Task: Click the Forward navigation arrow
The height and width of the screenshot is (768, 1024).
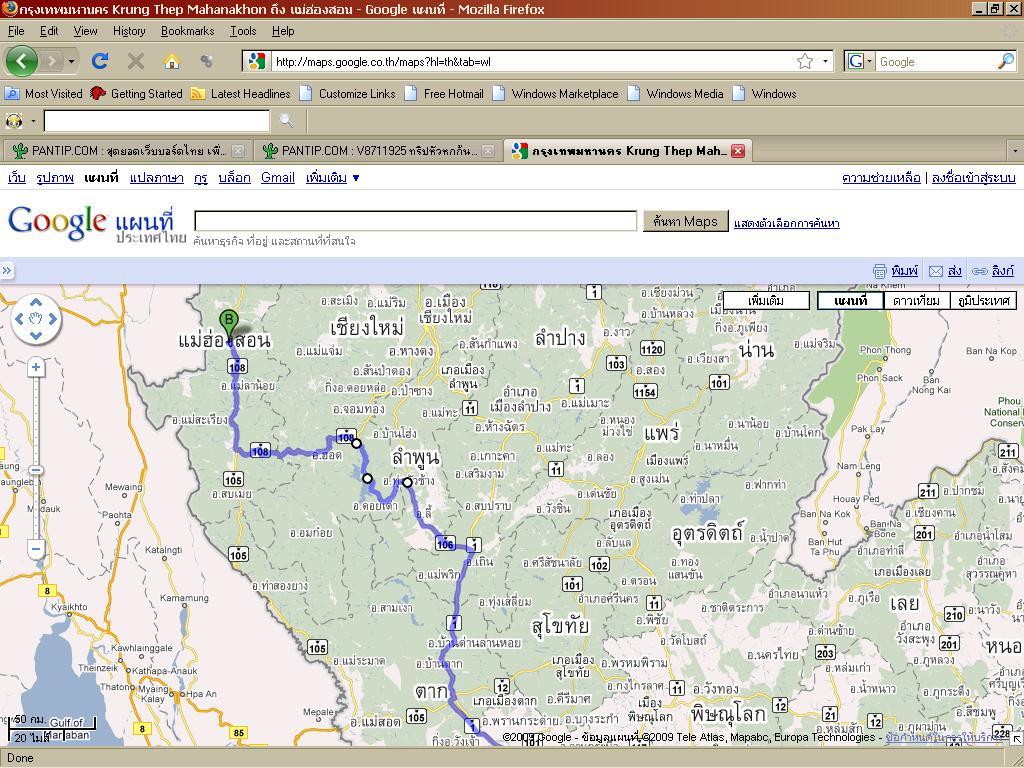Action: coord(52,61)
